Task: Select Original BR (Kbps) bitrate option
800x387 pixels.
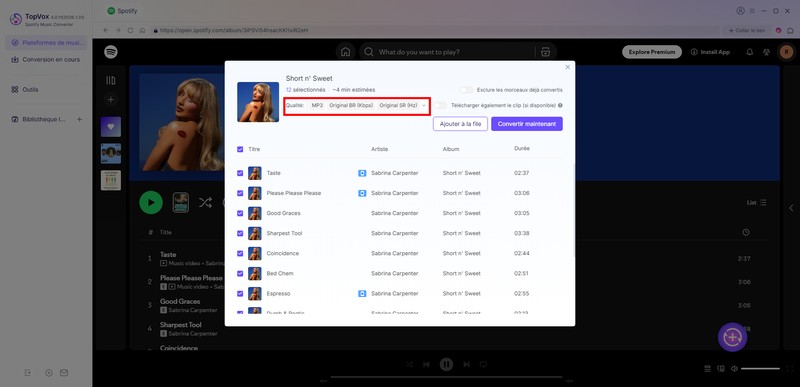Action: [x=351, y=106]
